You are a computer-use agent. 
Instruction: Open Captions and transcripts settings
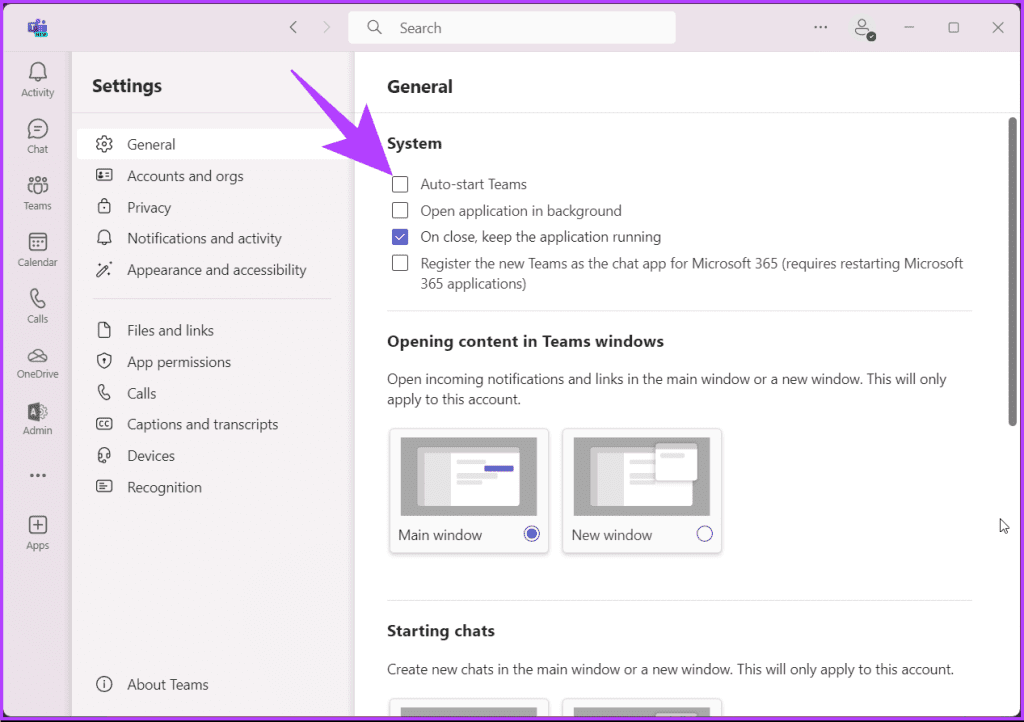click(202, 424)
